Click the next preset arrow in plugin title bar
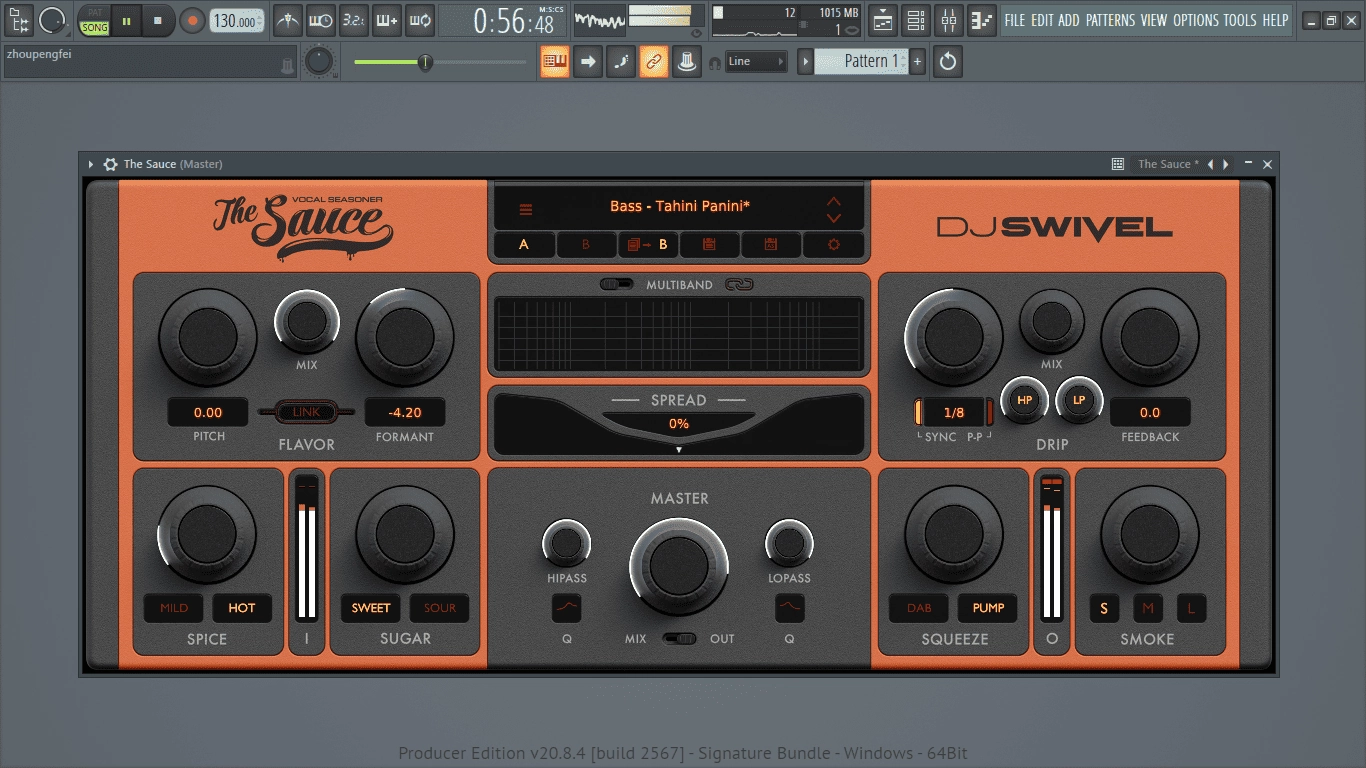 point(1226,164)
